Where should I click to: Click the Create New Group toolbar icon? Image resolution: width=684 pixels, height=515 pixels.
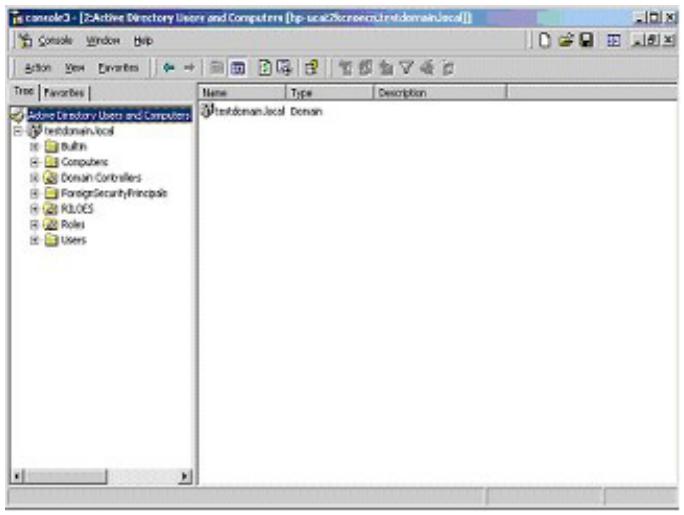tap(366, 68)
